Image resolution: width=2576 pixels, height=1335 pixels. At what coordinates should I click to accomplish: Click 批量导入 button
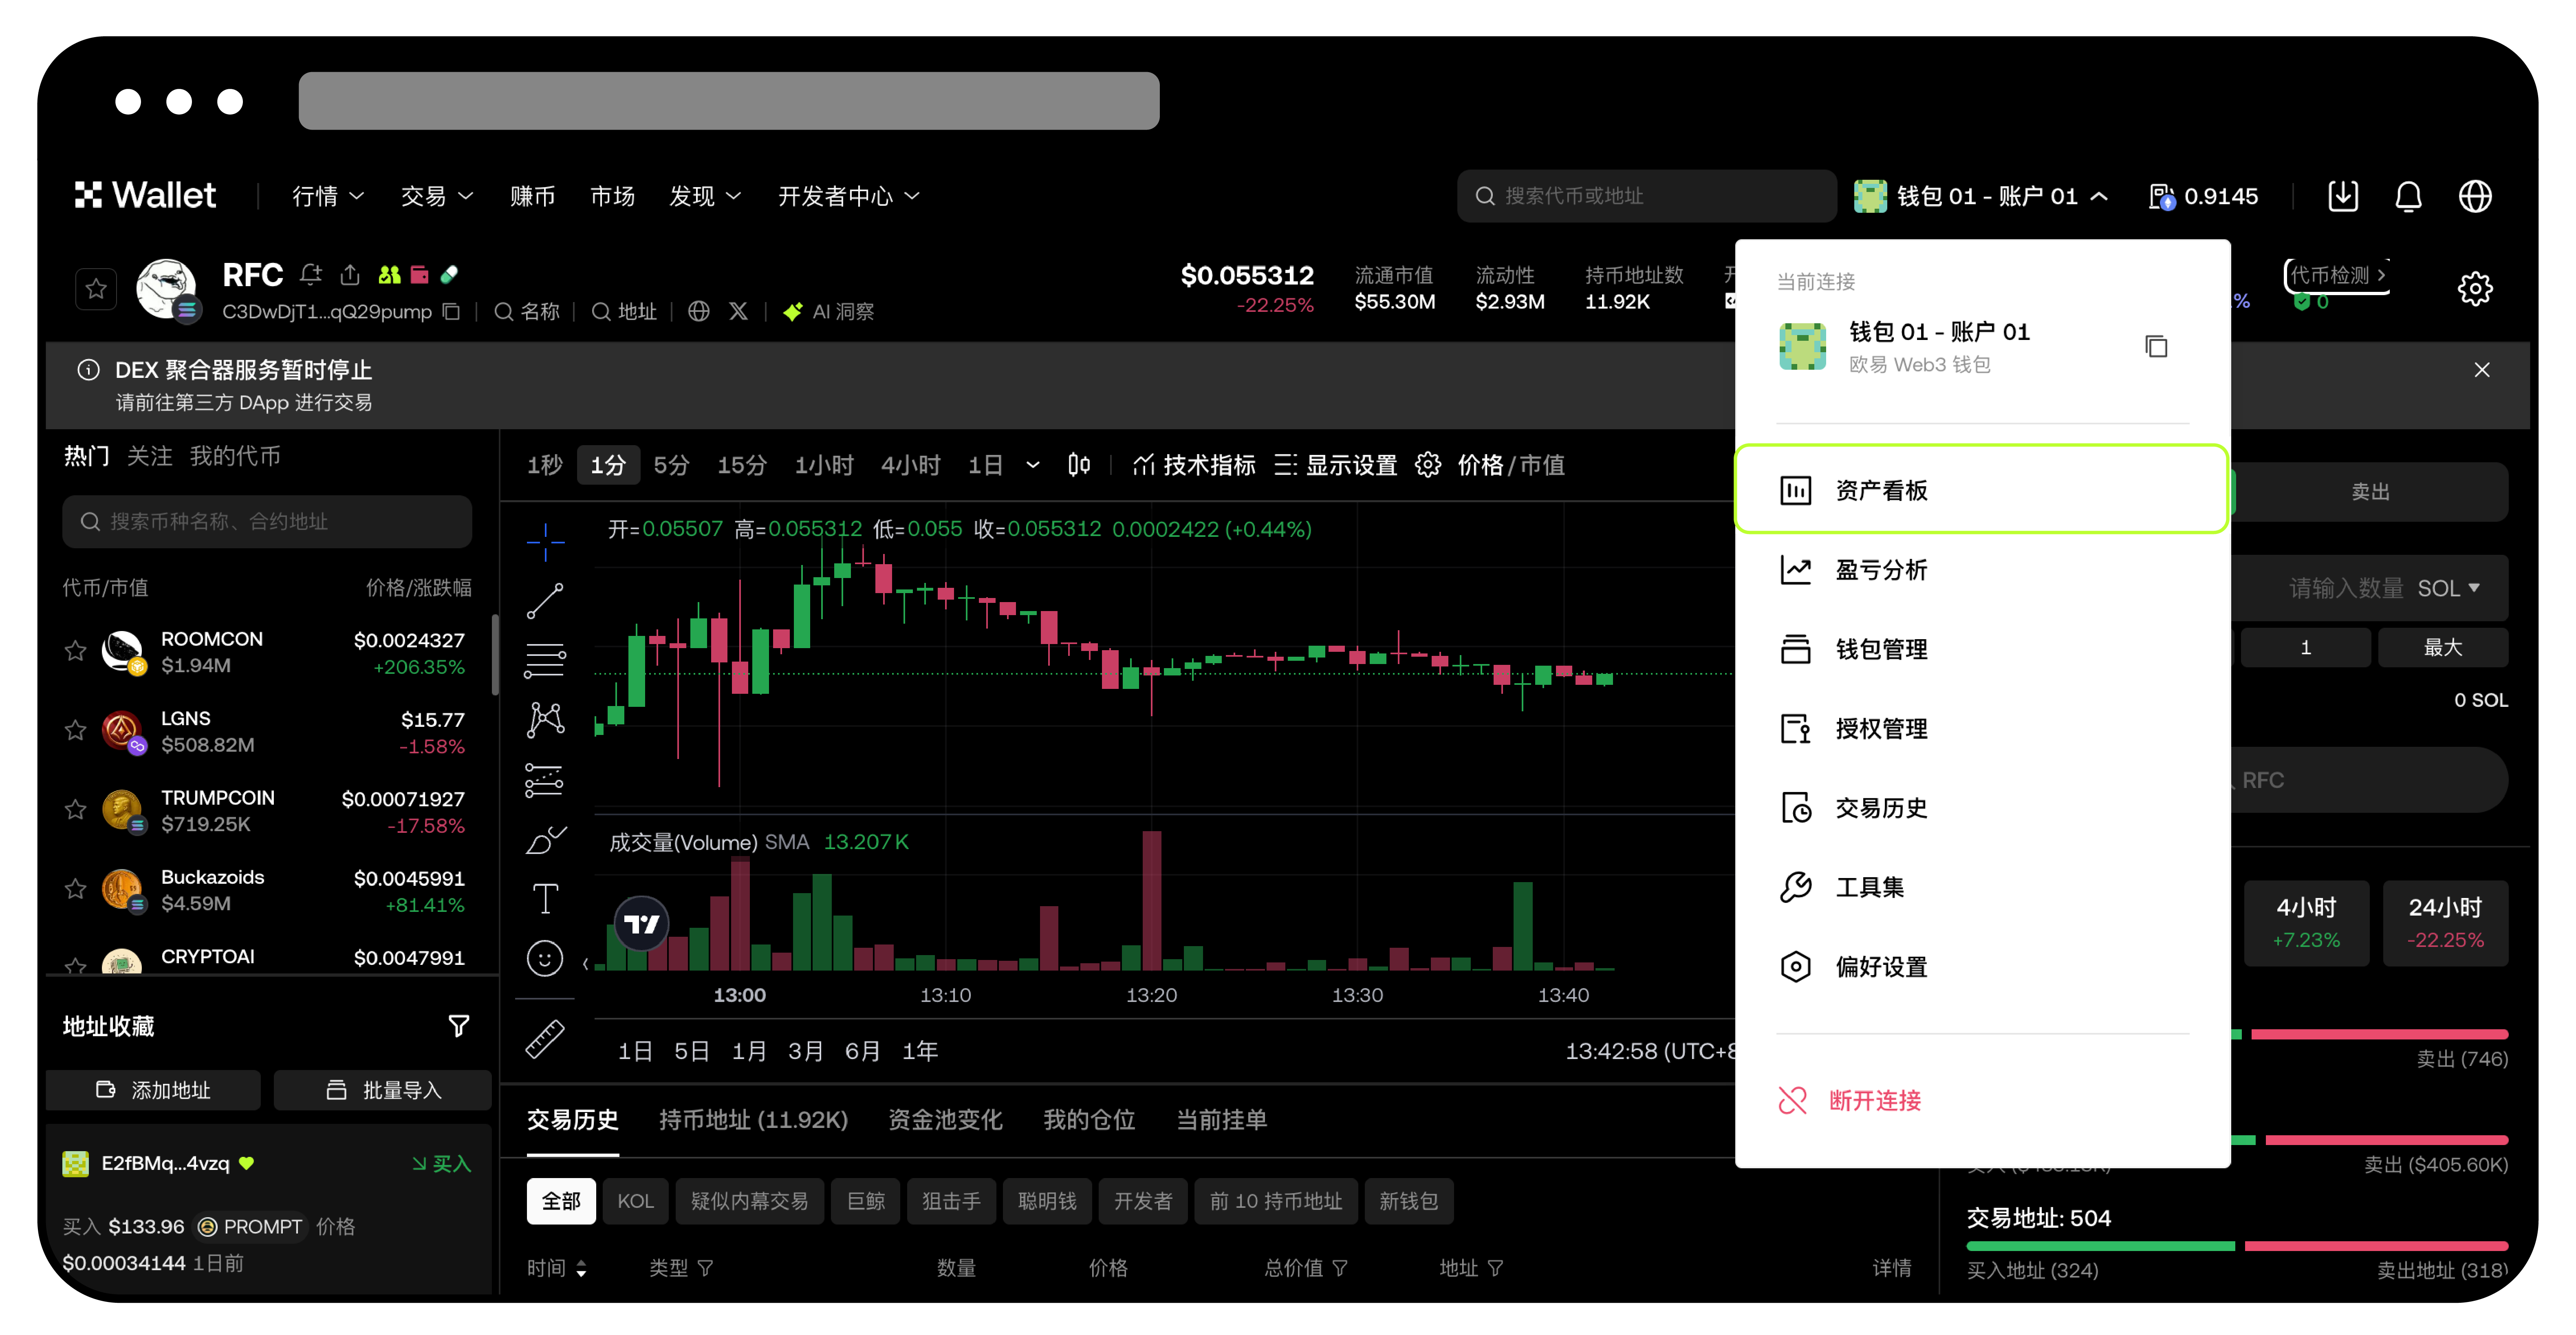[x=384, y=1090]
